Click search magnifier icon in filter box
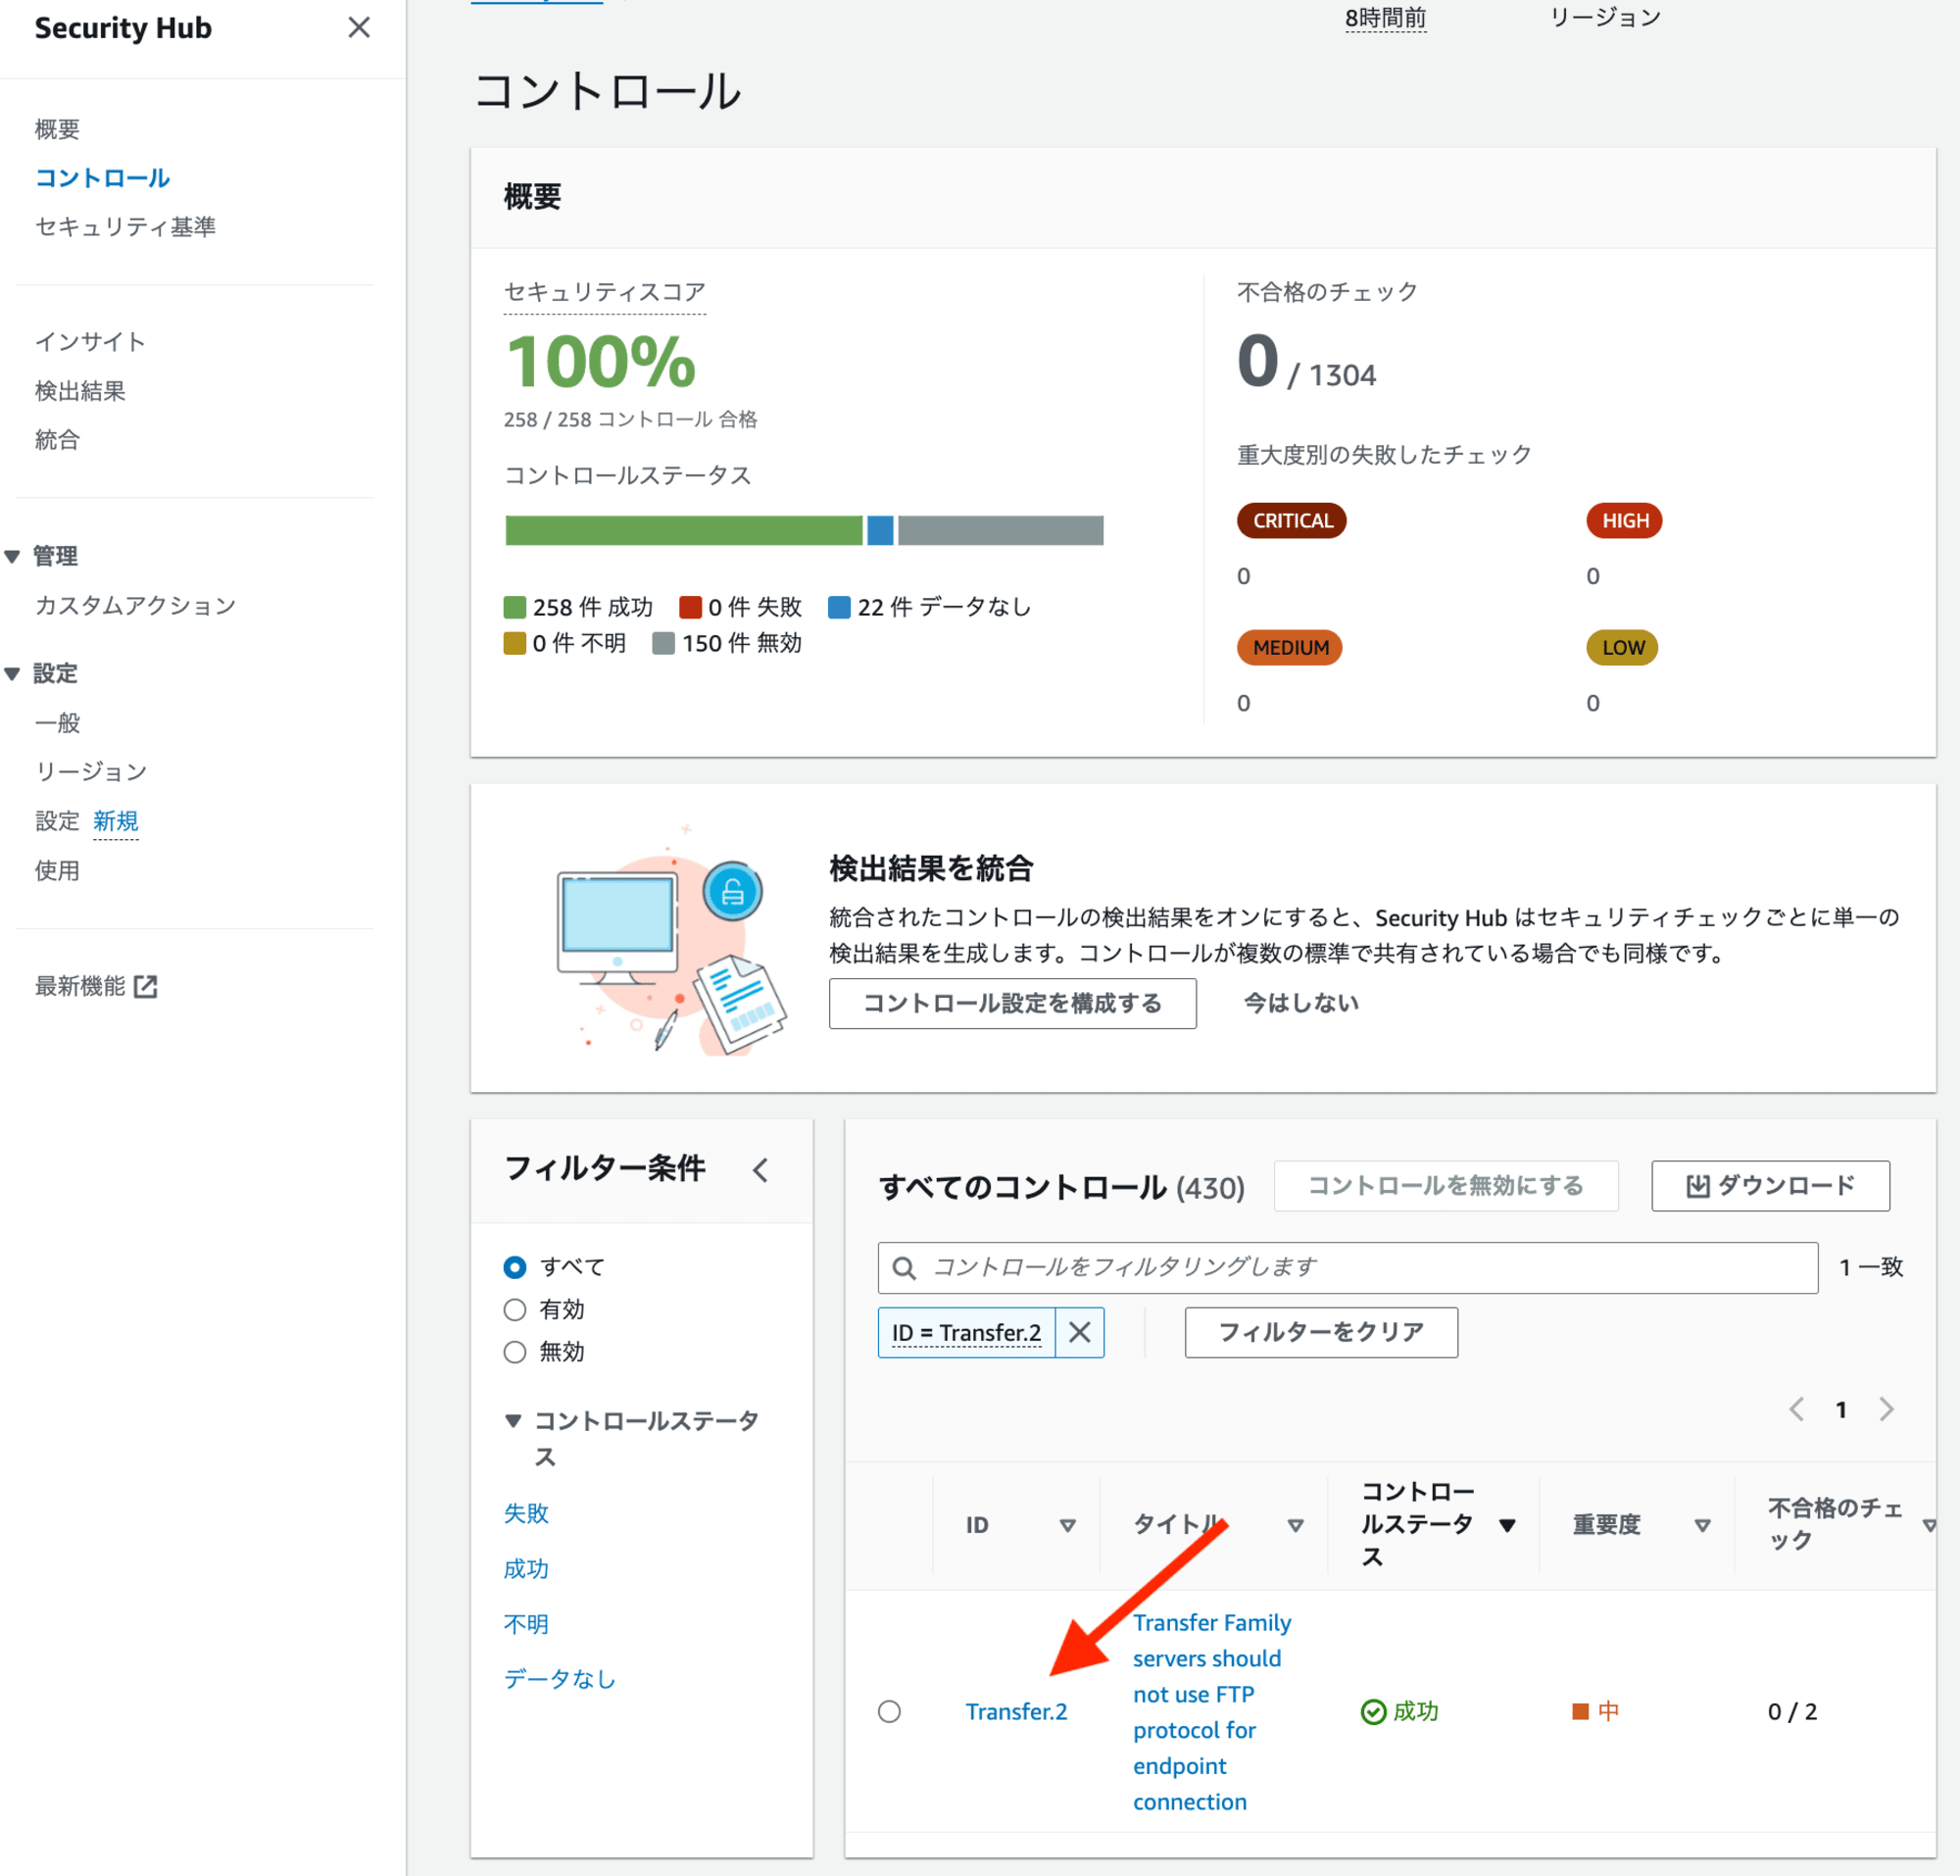 904,1268
